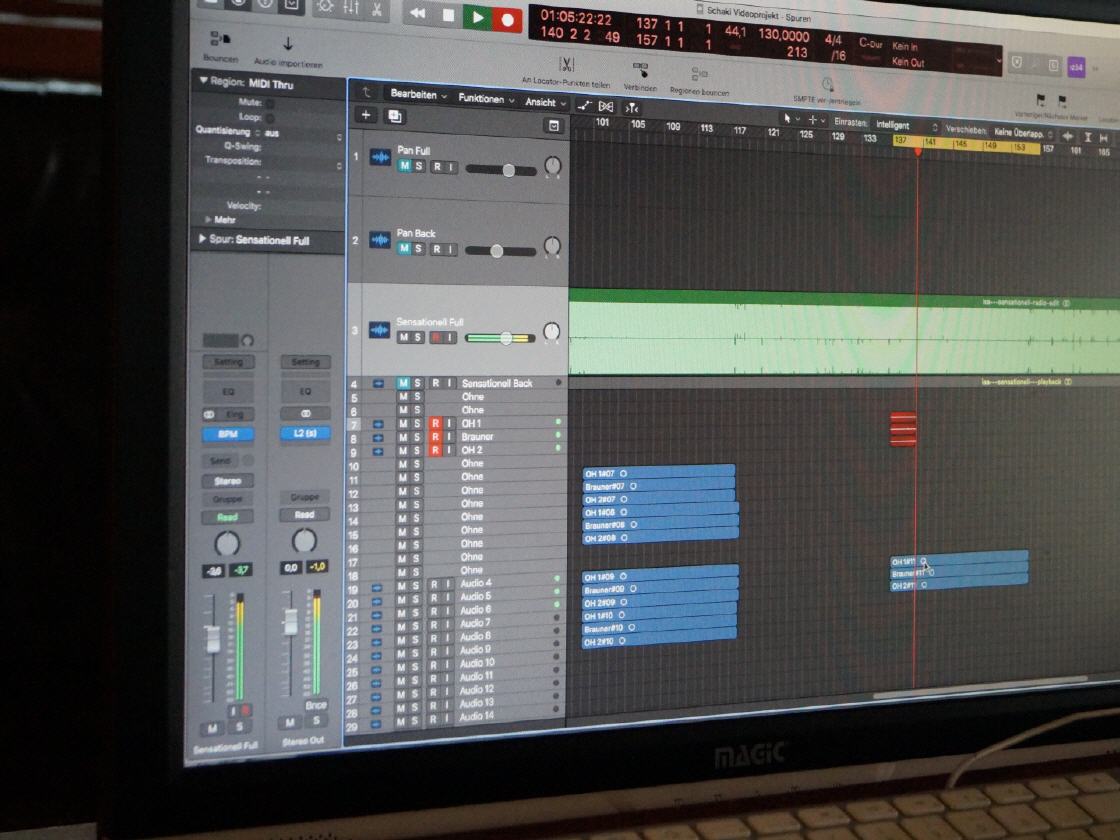Open the Smart Controls button in the top toolbar
Viewport: 1120px width, 840px height.
(325, 6)
